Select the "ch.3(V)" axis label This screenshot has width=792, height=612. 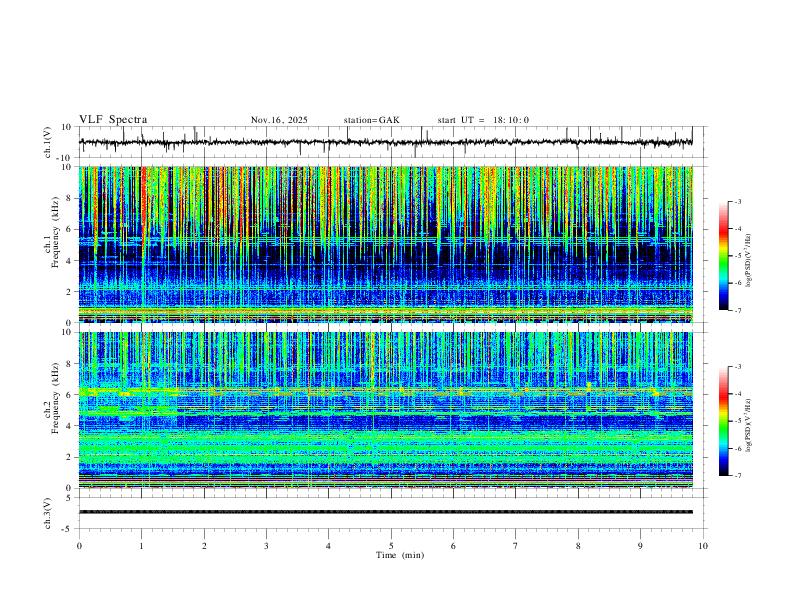[x=48, y=513]
